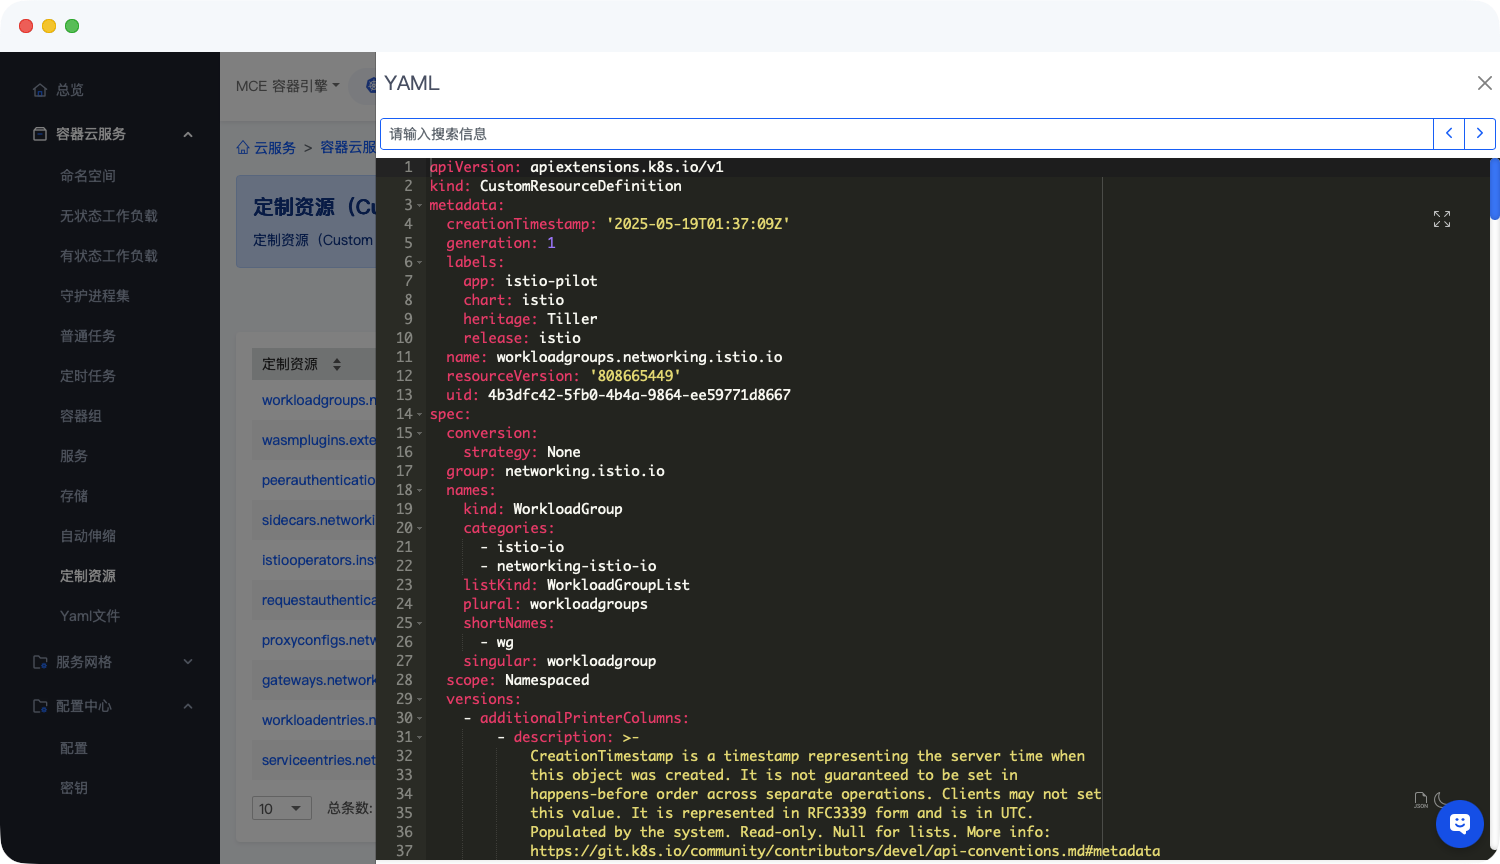Select 命名空间 in the sidebar menu
The height and width of the screenshot is (864, 1500).
pyautogui.click(x=88, y=176)
